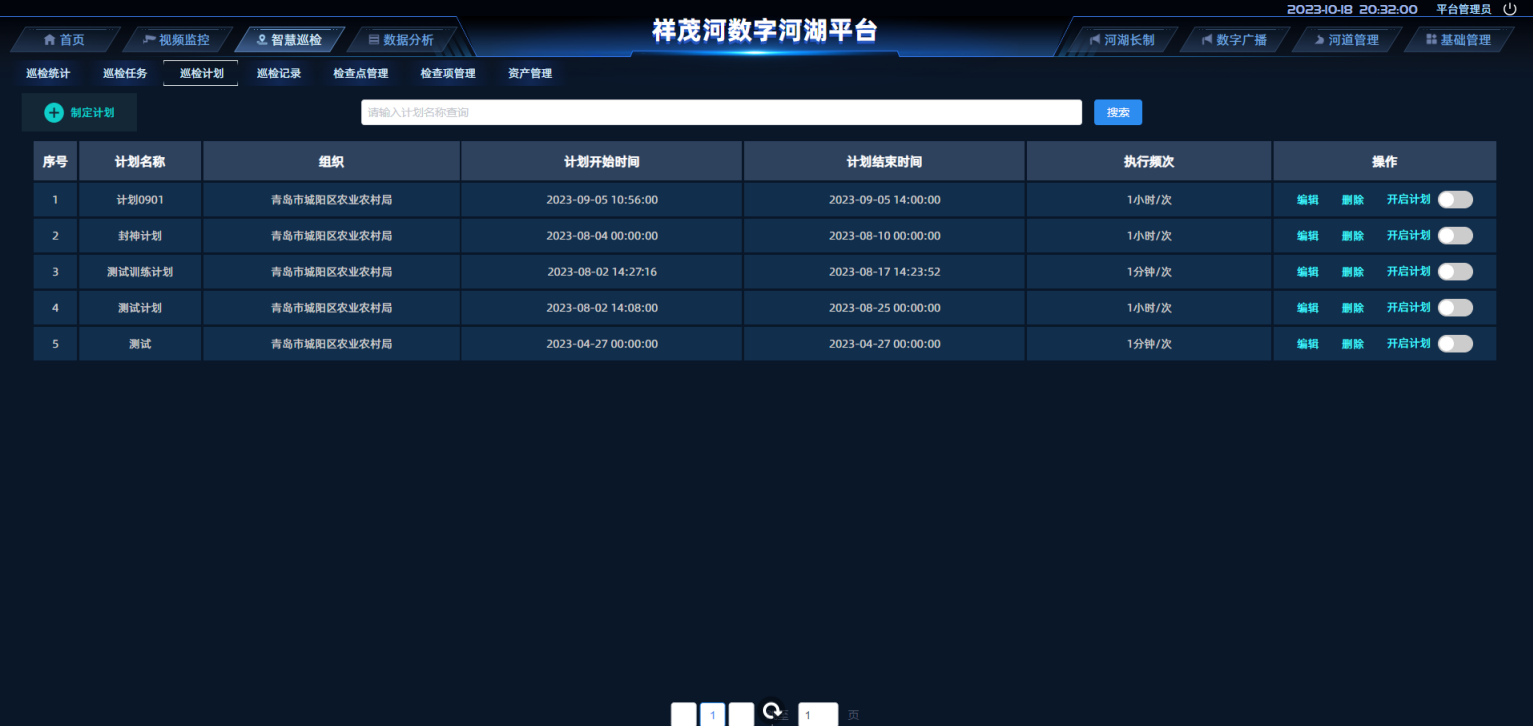The height and width of the screenshot is (726, 1533).
Task: Click the refresh icon in pagination
Action: (x=772, y=710)
